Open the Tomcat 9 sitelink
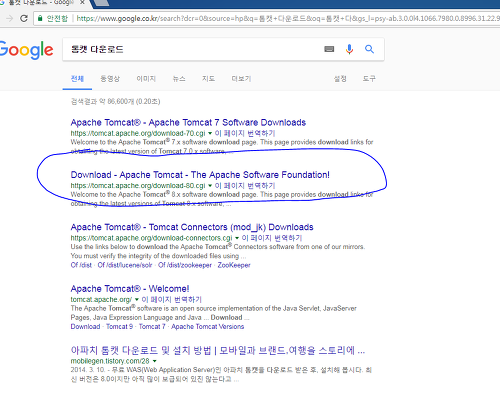Image resolution: width=500 pixels, height=397 pixels. tap(119, 327)
